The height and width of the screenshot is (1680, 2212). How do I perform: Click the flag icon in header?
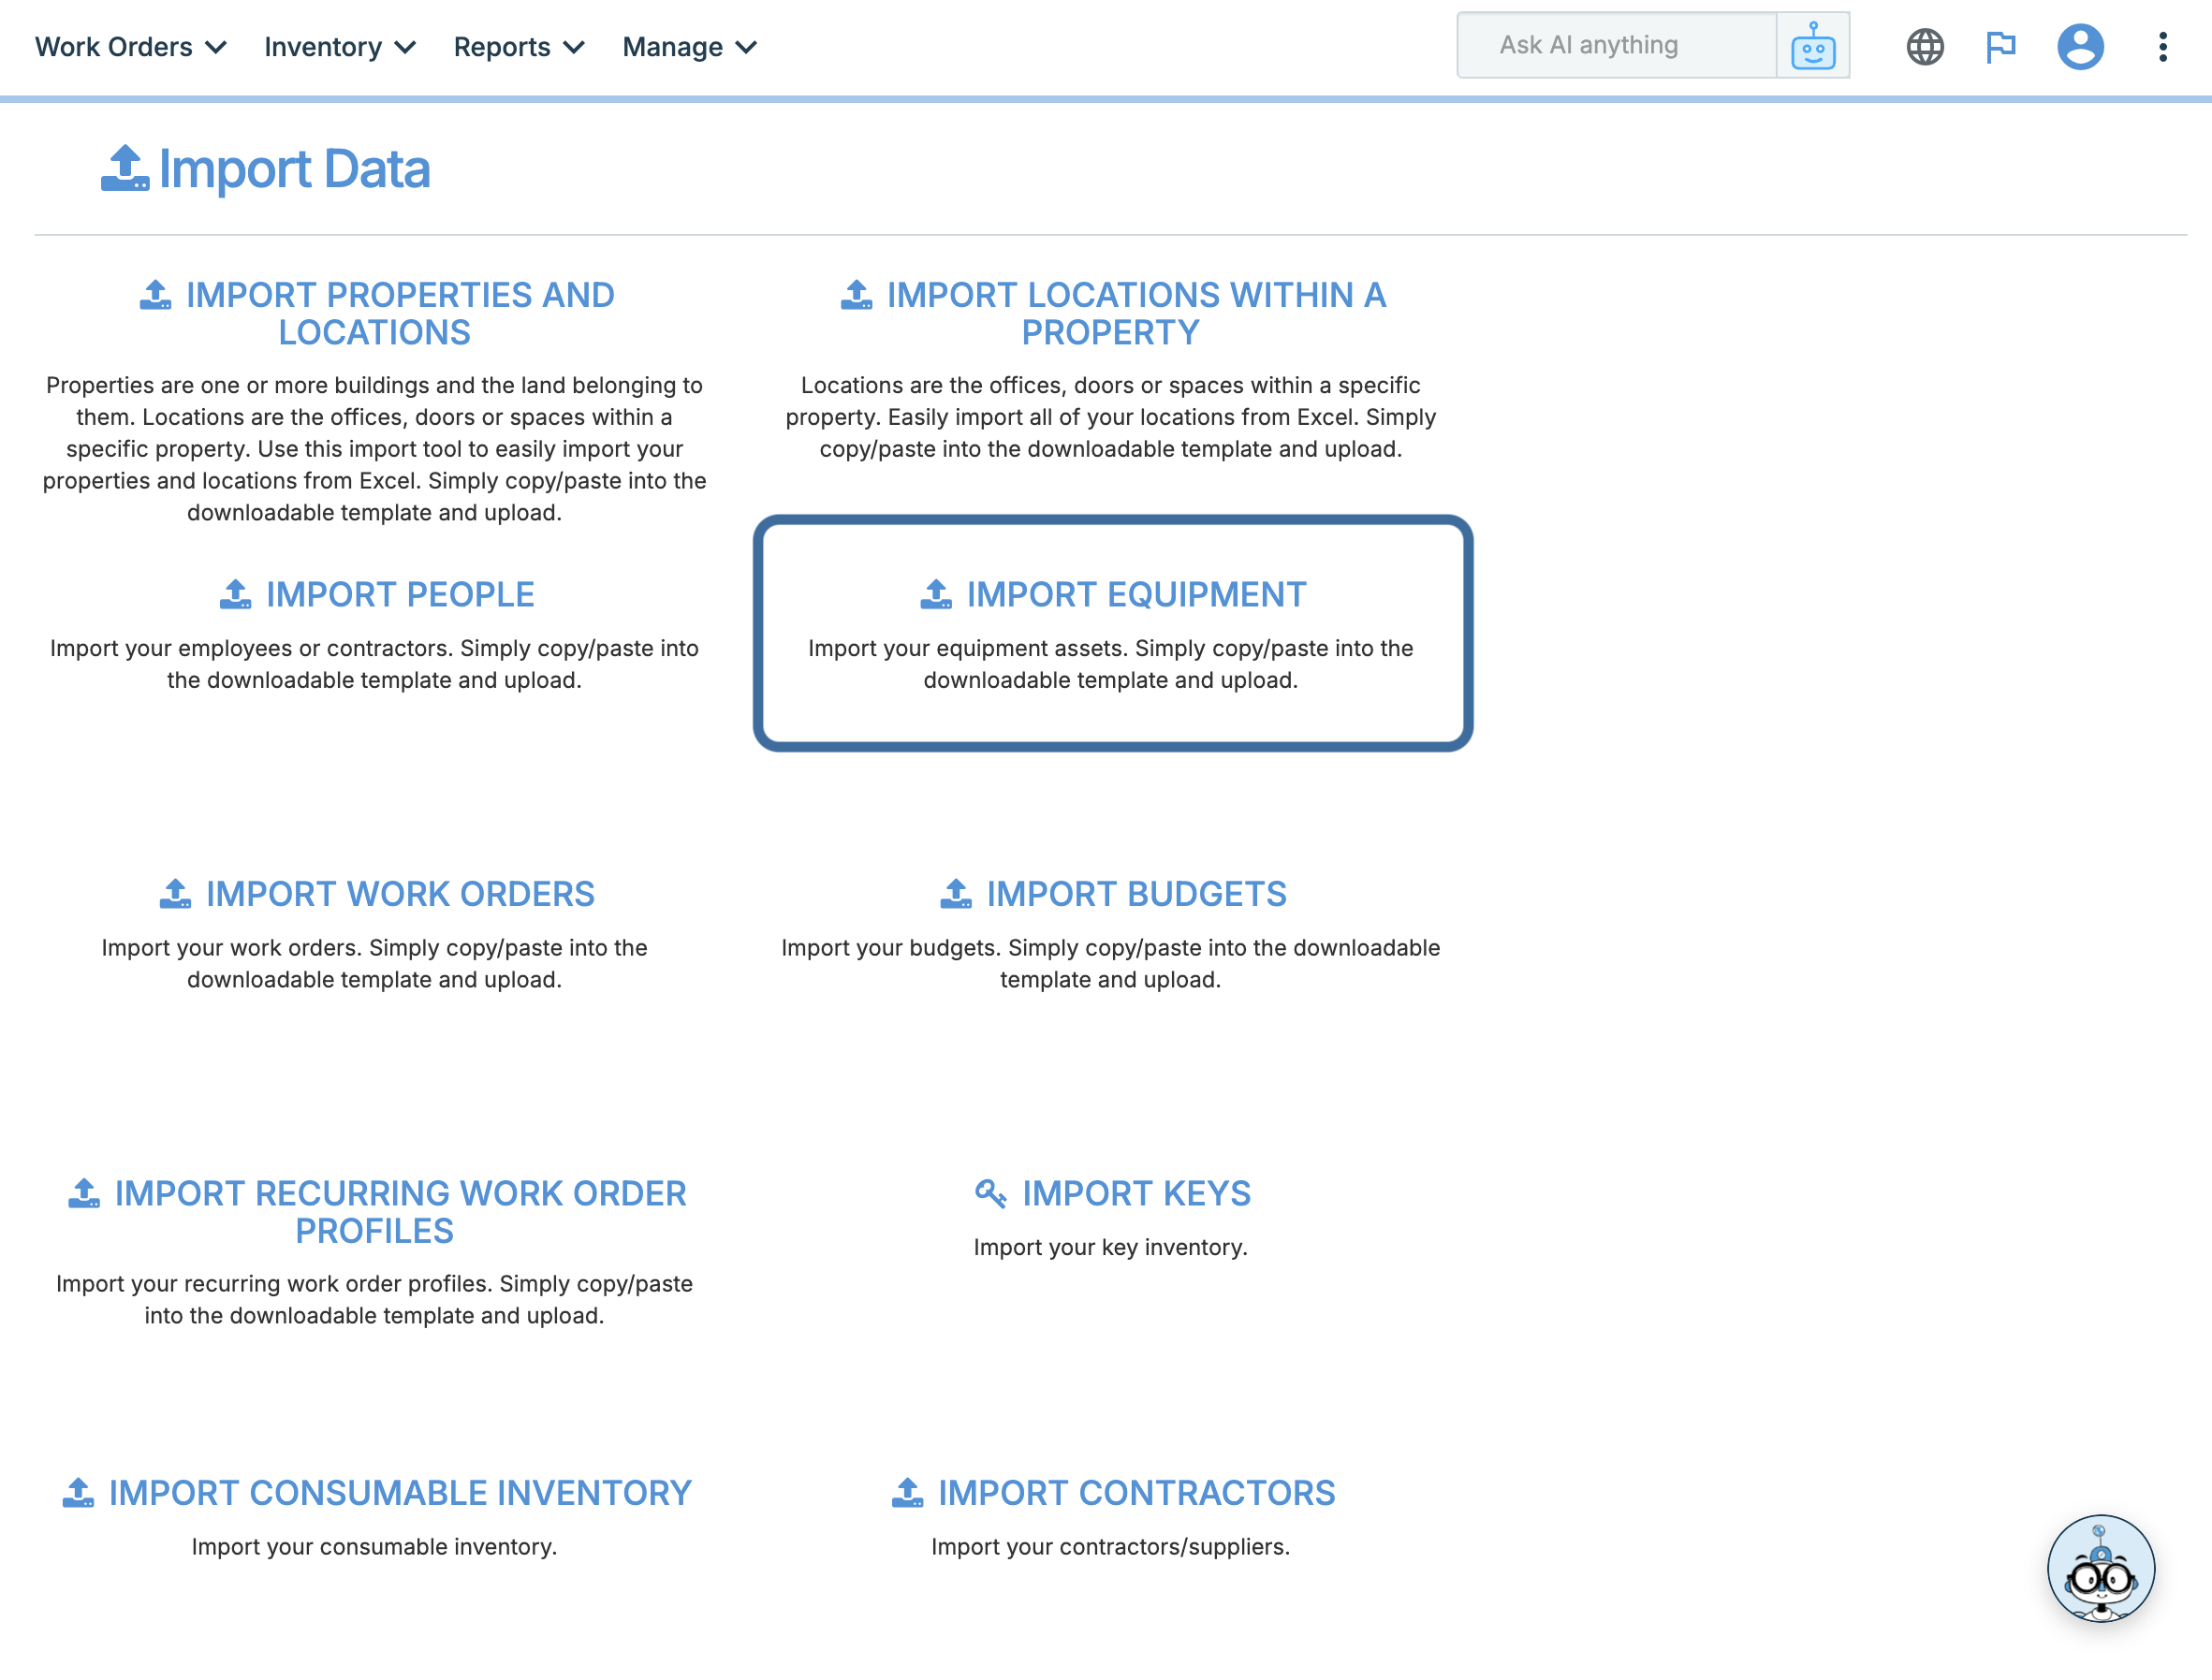tap(2000, 46)
